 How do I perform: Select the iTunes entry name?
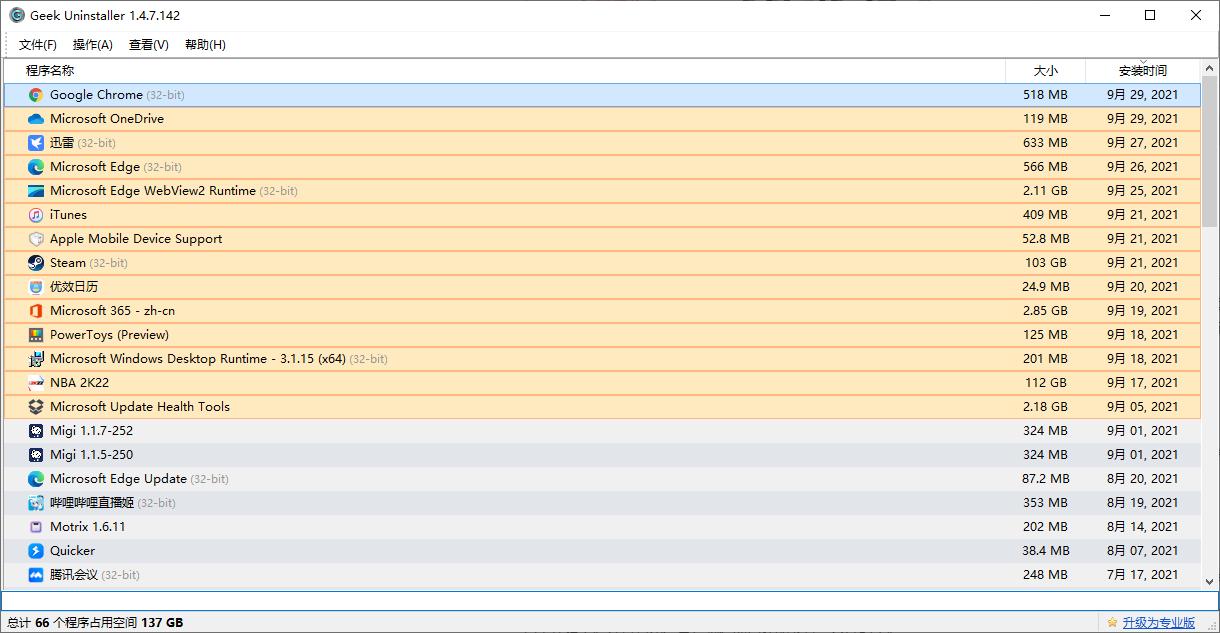tap(68, 215)
